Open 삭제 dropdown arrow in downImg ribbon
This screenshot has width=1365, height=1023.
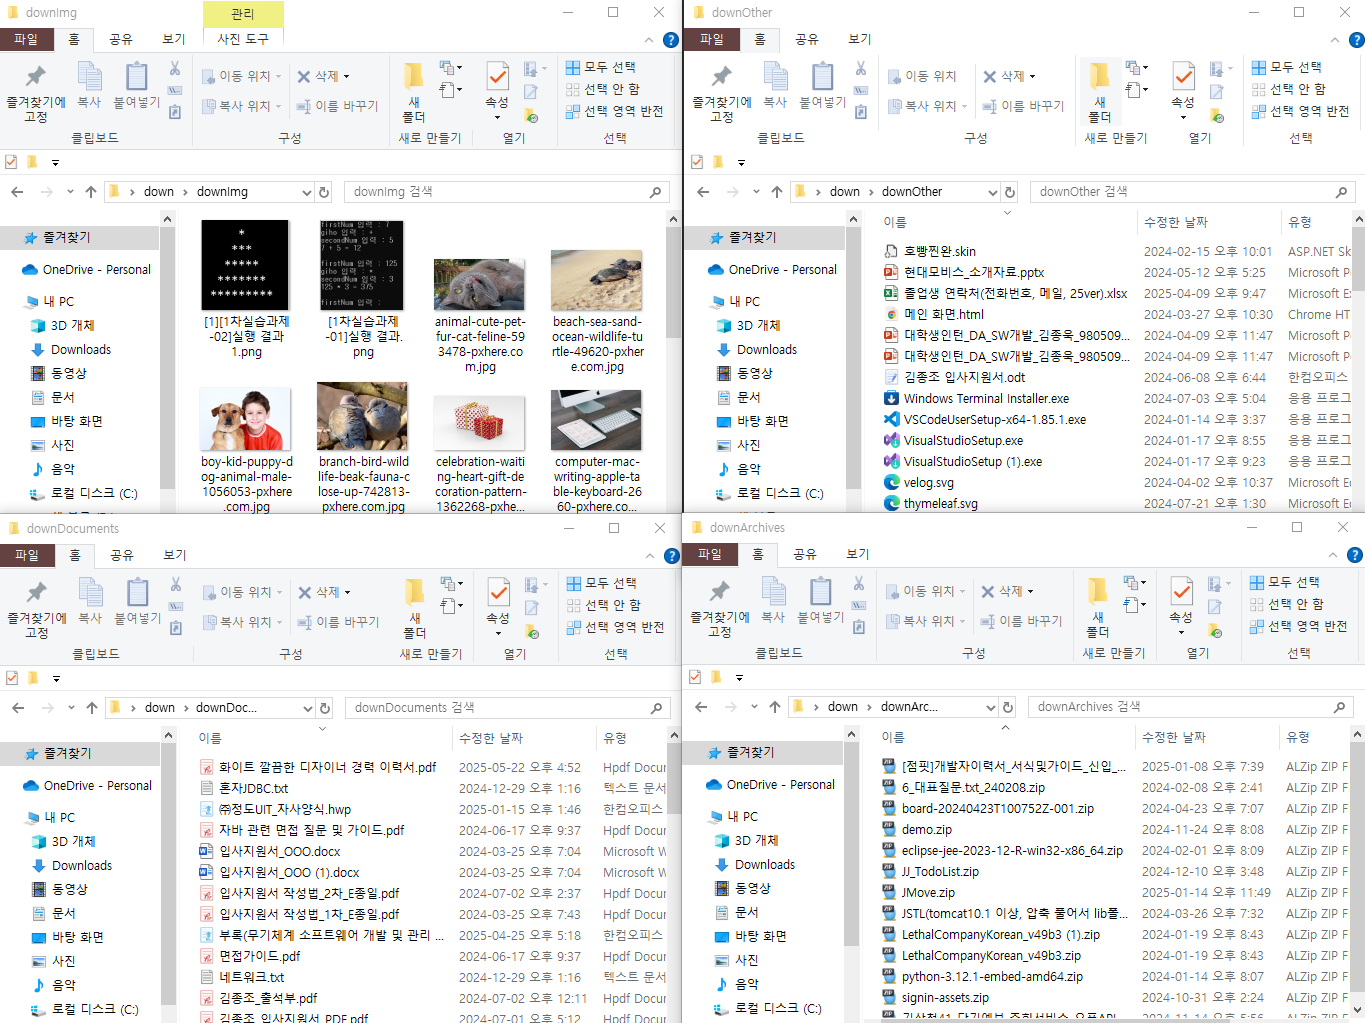coord(347,77)
